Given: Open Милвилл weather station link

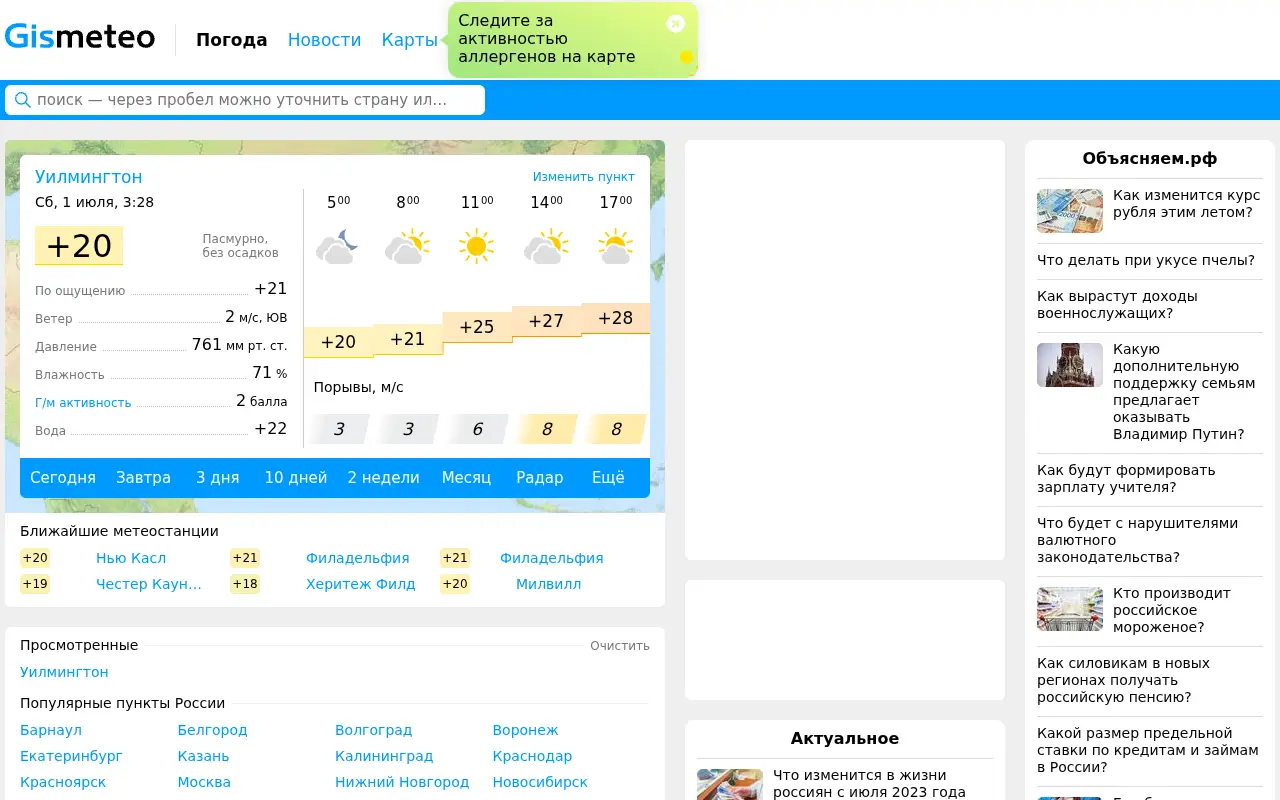Looking at the screenshot, I should point(548,584).
